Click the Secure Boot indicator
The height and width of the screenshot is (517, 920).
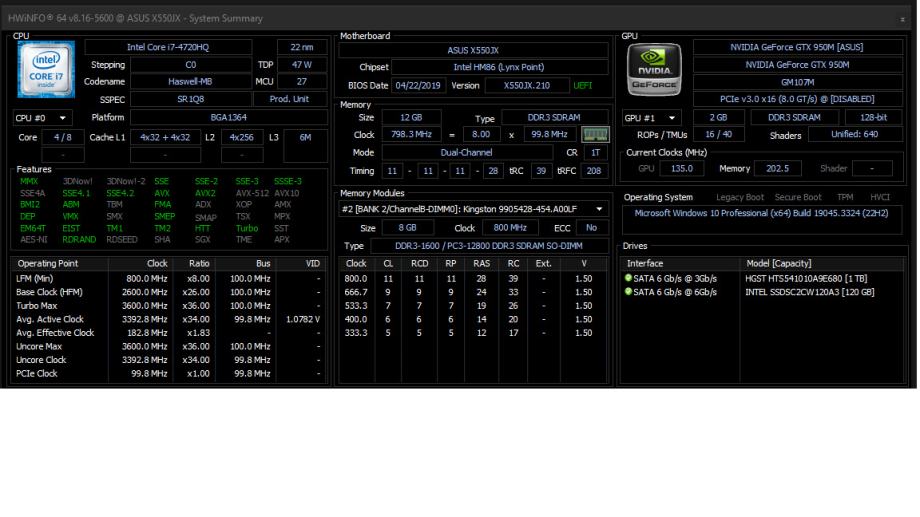coord(798,197)
